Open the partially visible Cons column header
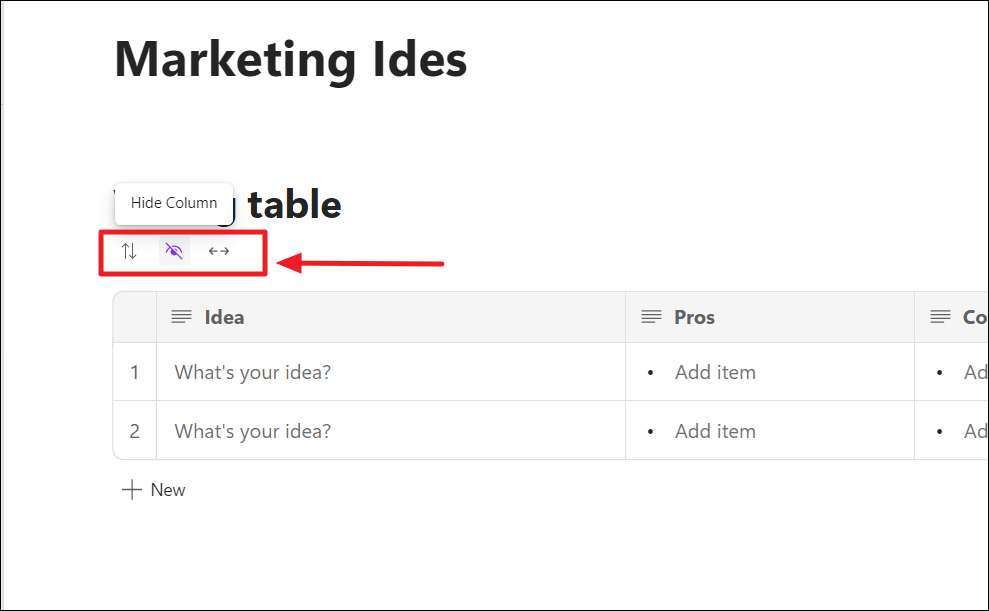 click(x=974, y=317)
